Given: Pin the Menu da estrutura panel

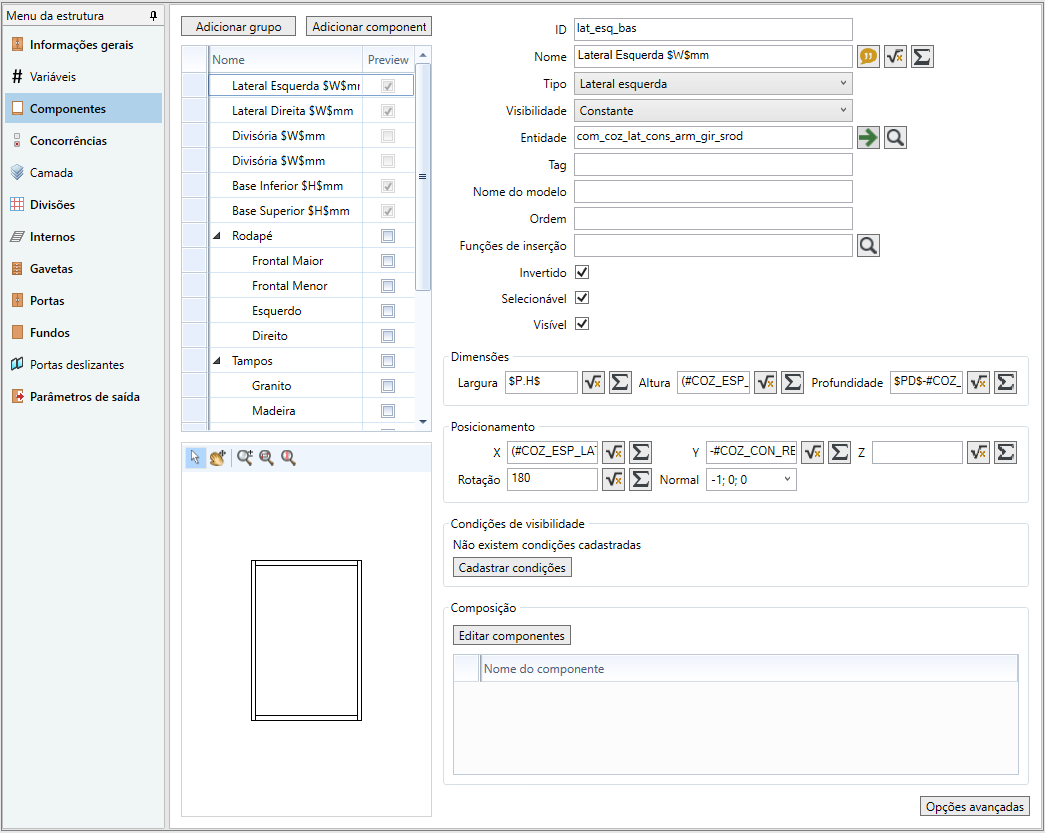Looking at the screenshot, I should [x=153, y=15].
